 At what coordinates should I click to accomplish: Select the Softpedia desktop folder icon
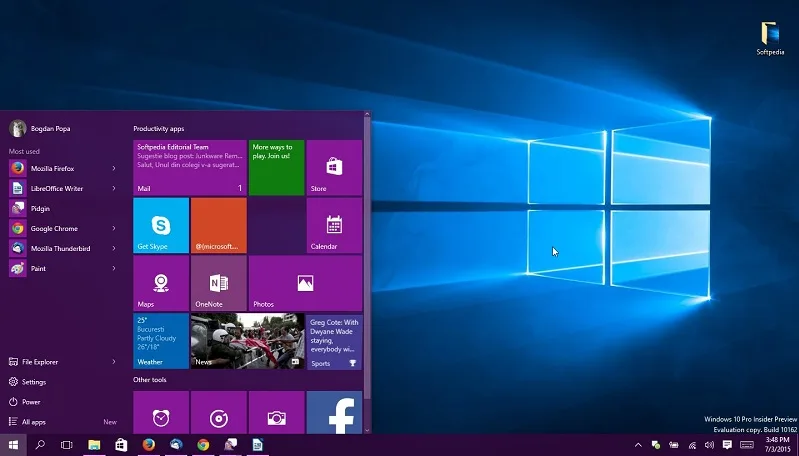pyautogui.click(x=770, y=38)
